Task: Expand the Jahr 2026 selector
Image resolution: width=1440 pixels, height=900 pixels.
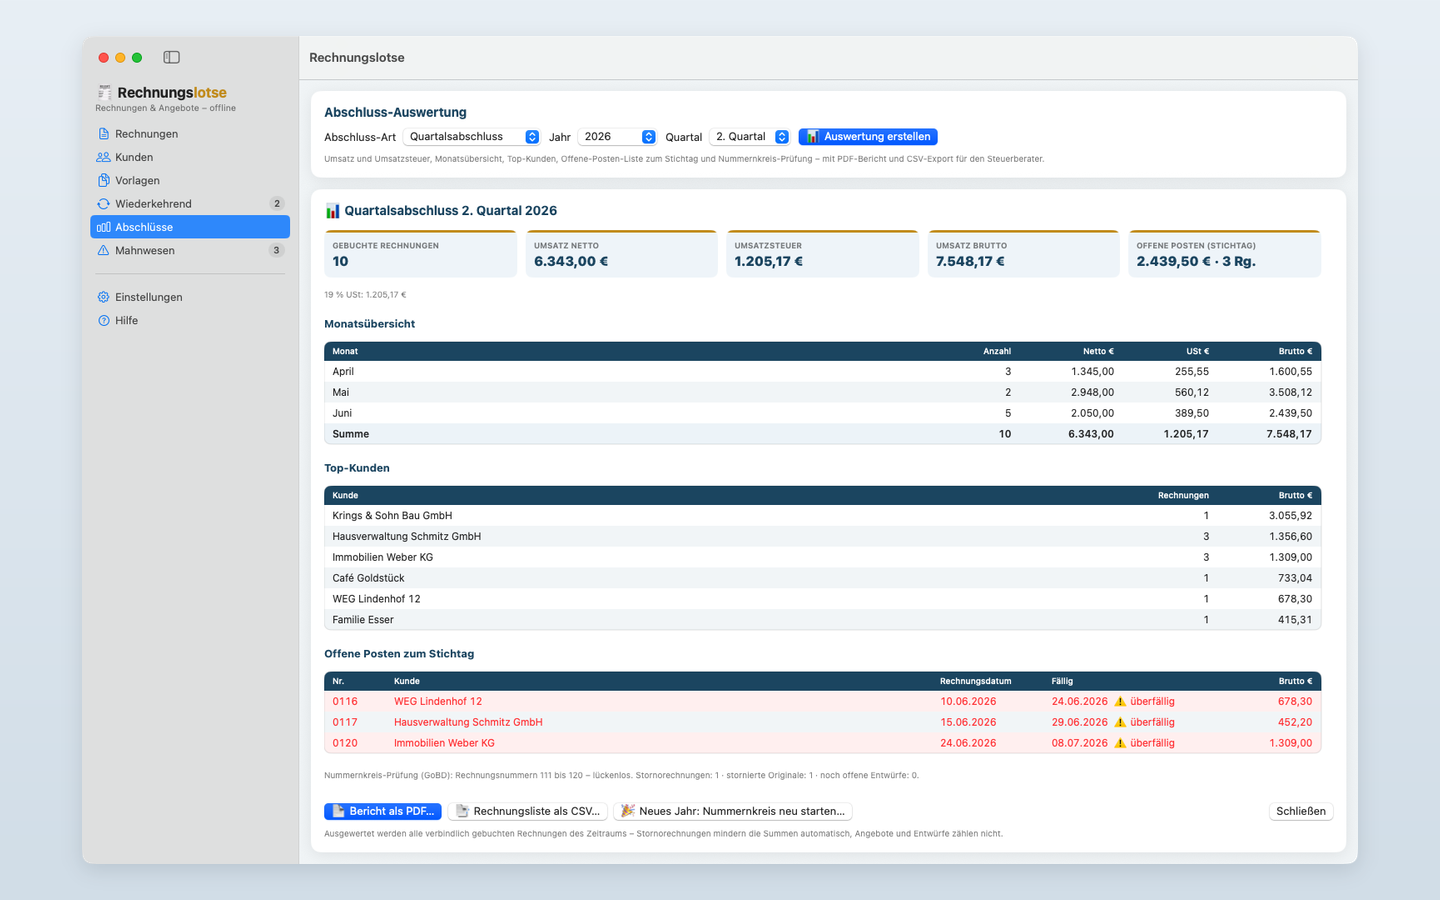Action: pyautogui.click(x=617, y=137)
